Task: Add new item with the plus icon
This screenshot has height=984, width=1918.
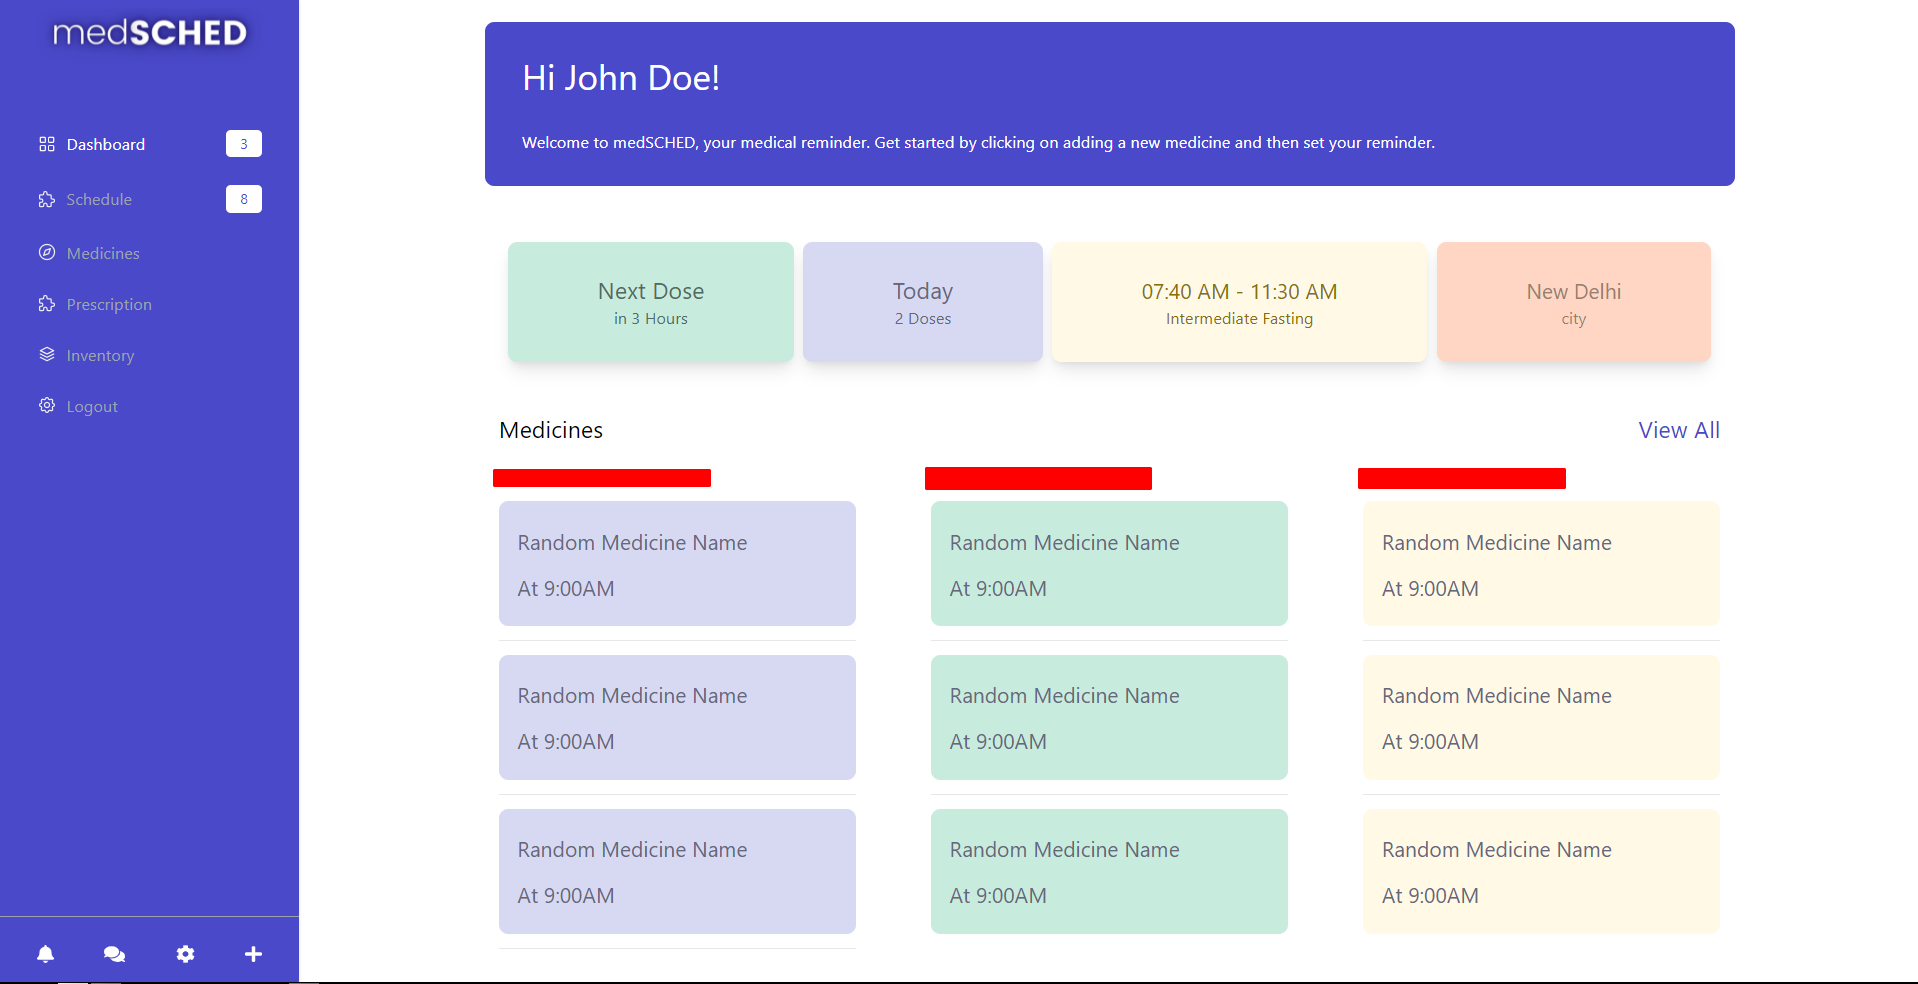Action: click(253, 954)
